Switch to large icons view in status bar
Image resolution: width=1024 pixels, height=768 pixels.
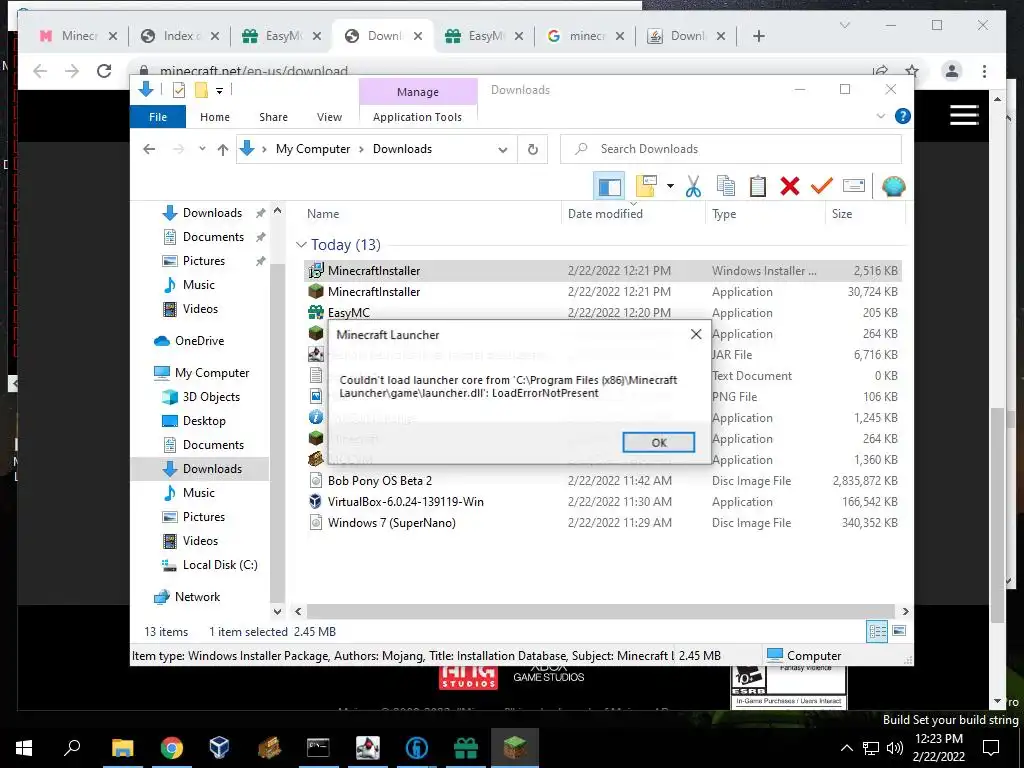click(x=899, y=631)
